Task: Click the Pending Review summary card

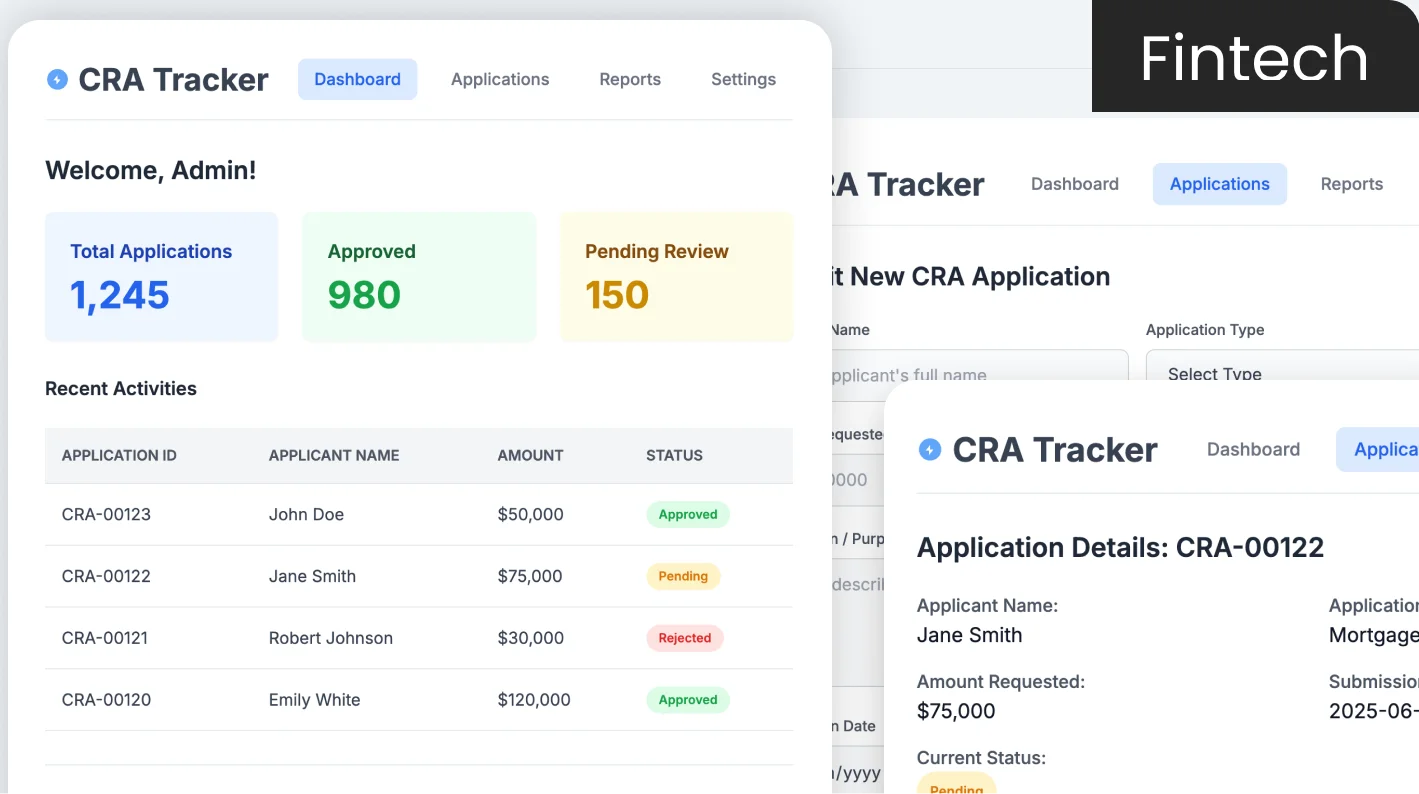Action: coord(676,276)
